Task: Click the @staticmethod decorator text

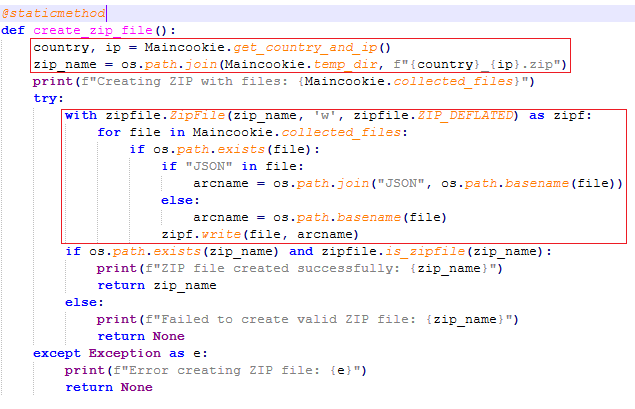Action: pos(53,13)
